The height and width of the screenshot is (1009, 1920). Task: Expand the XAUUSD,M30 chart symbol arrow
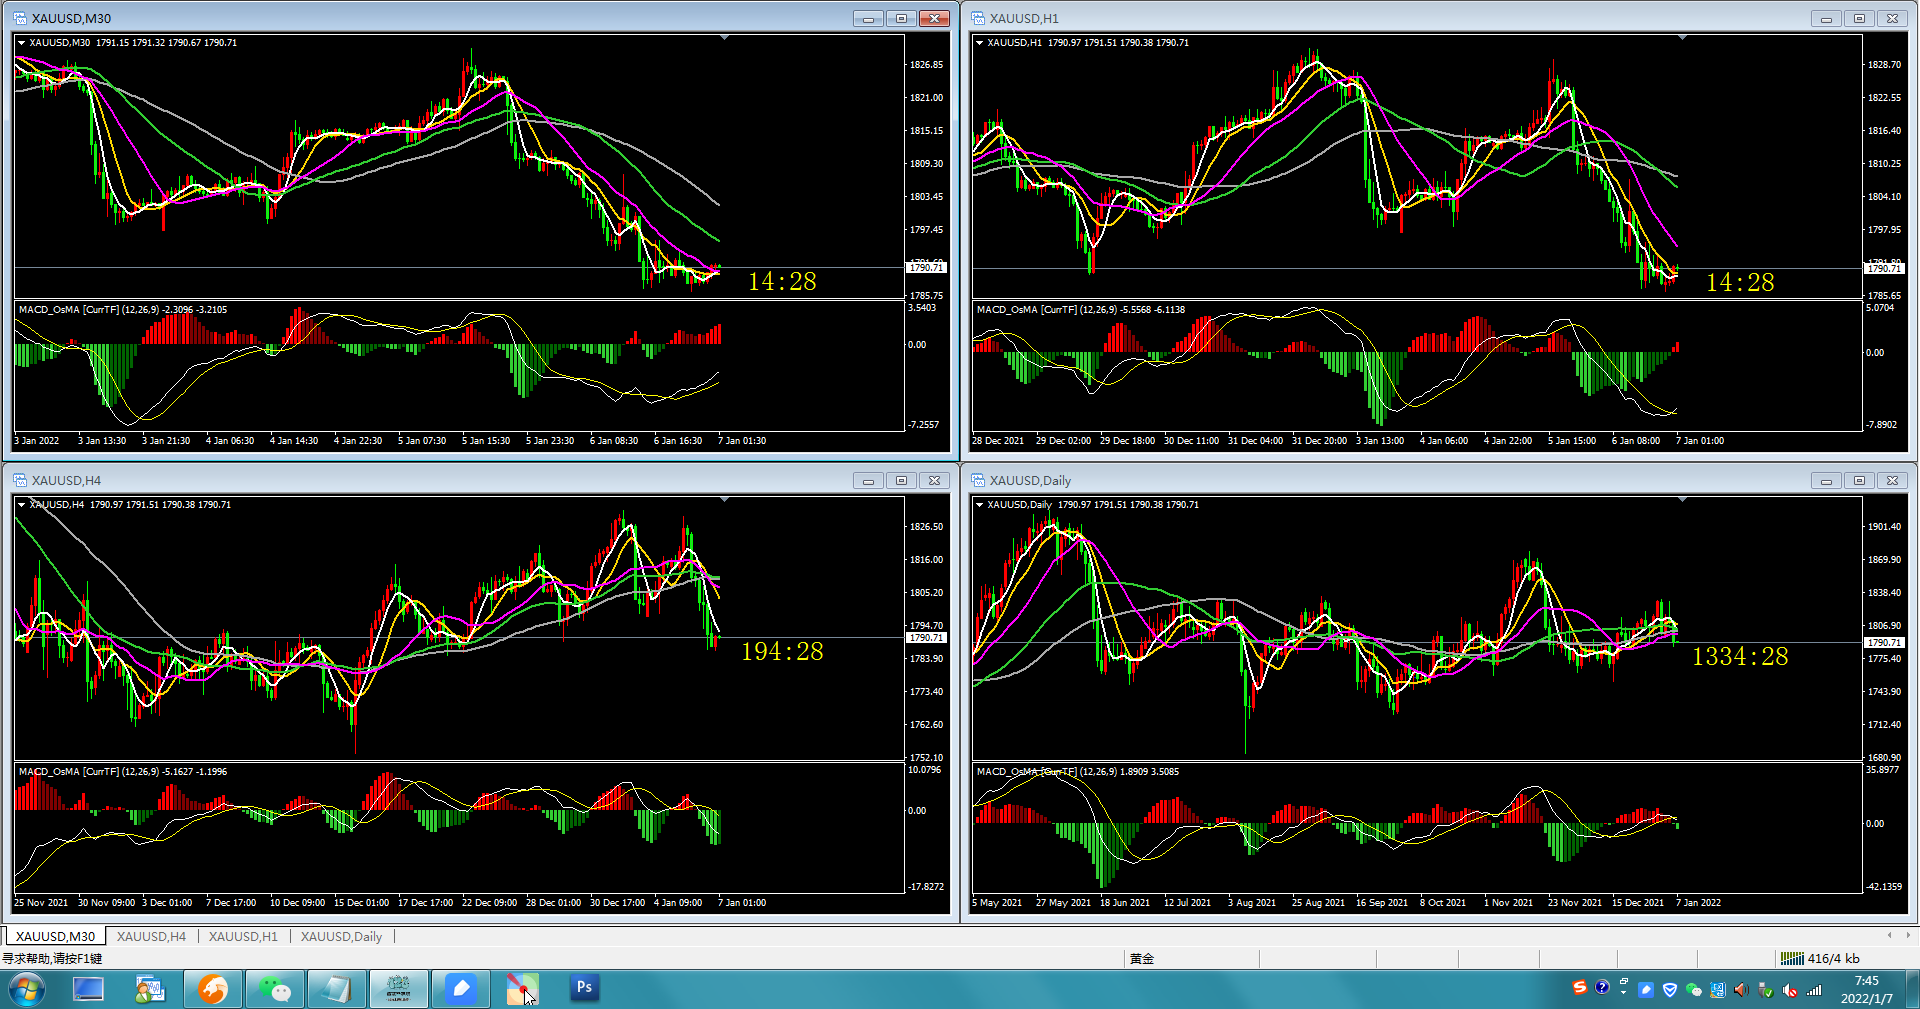(x=21, y=43)
